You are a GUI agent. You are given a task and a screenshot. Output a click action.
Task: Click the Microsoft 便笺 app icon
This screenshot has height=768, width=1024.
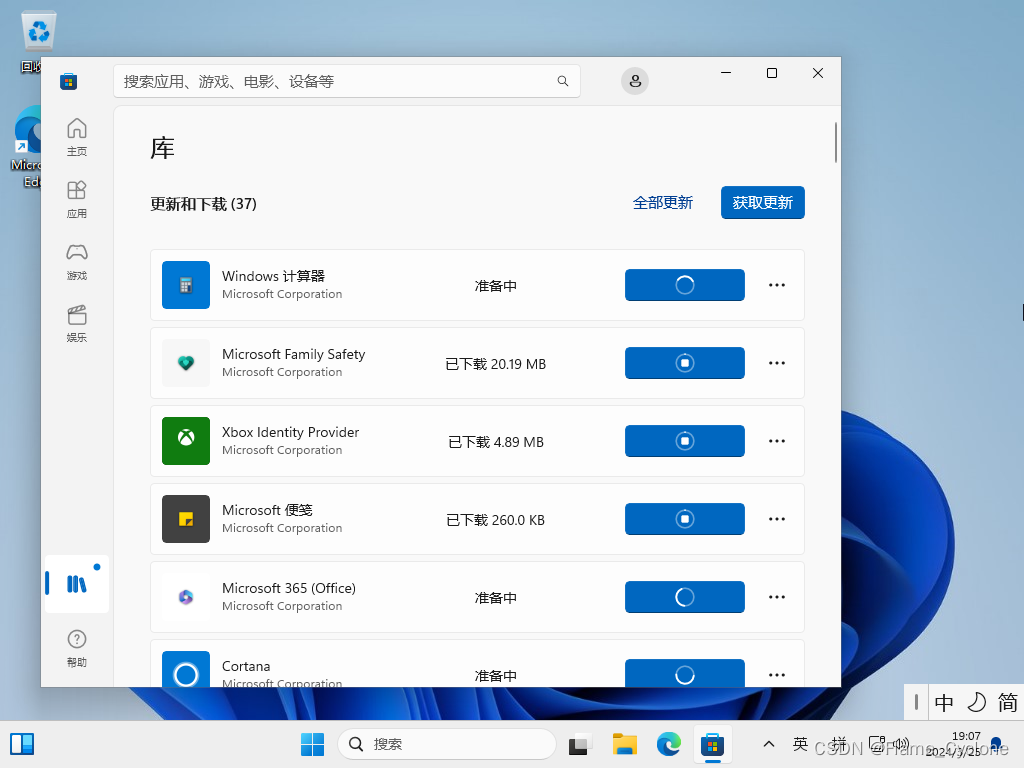(186, 519)
